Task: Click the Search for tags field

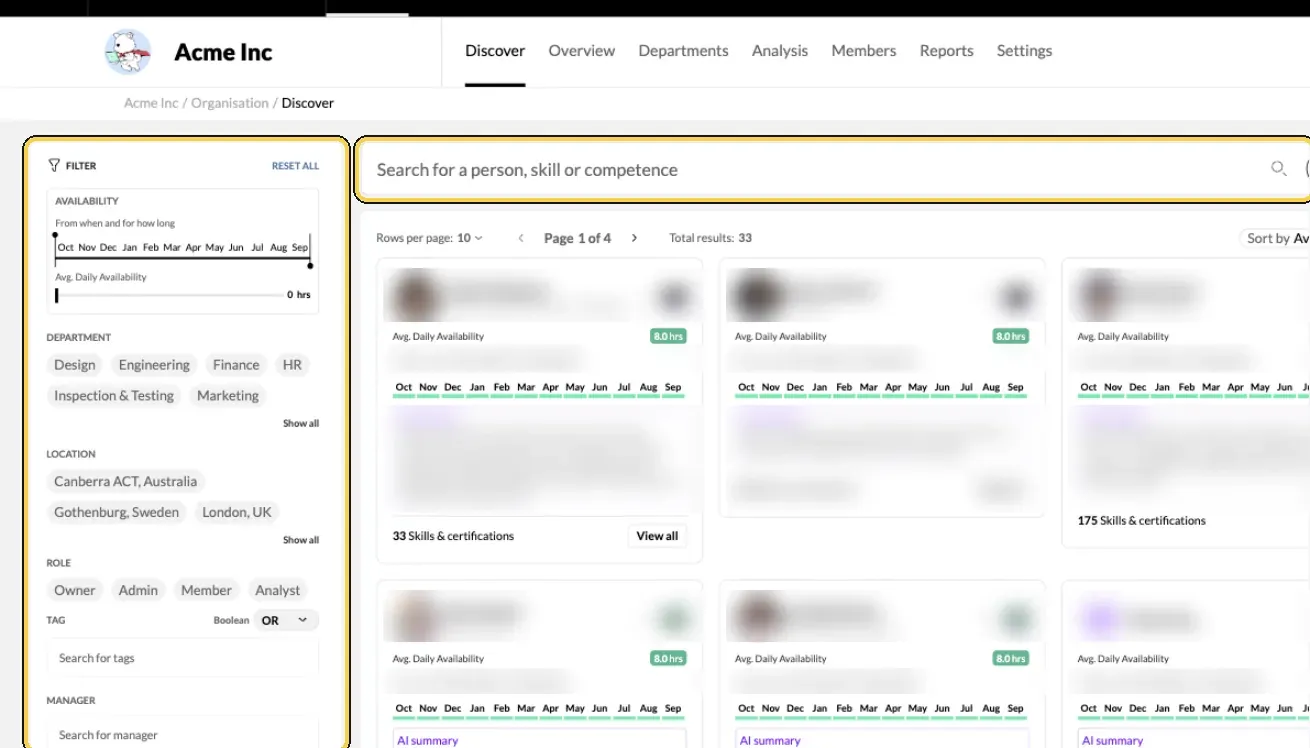Action: pyautogui.click(x=183, y=658)
